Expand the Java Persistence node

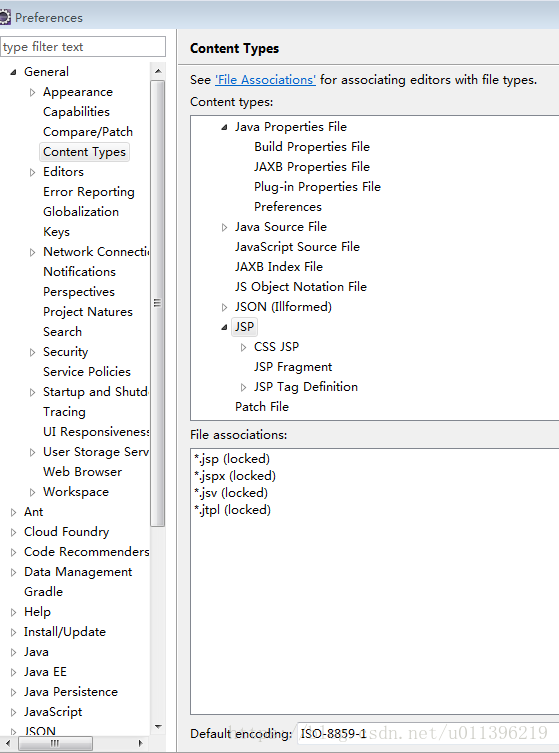[x=13, y=692]
